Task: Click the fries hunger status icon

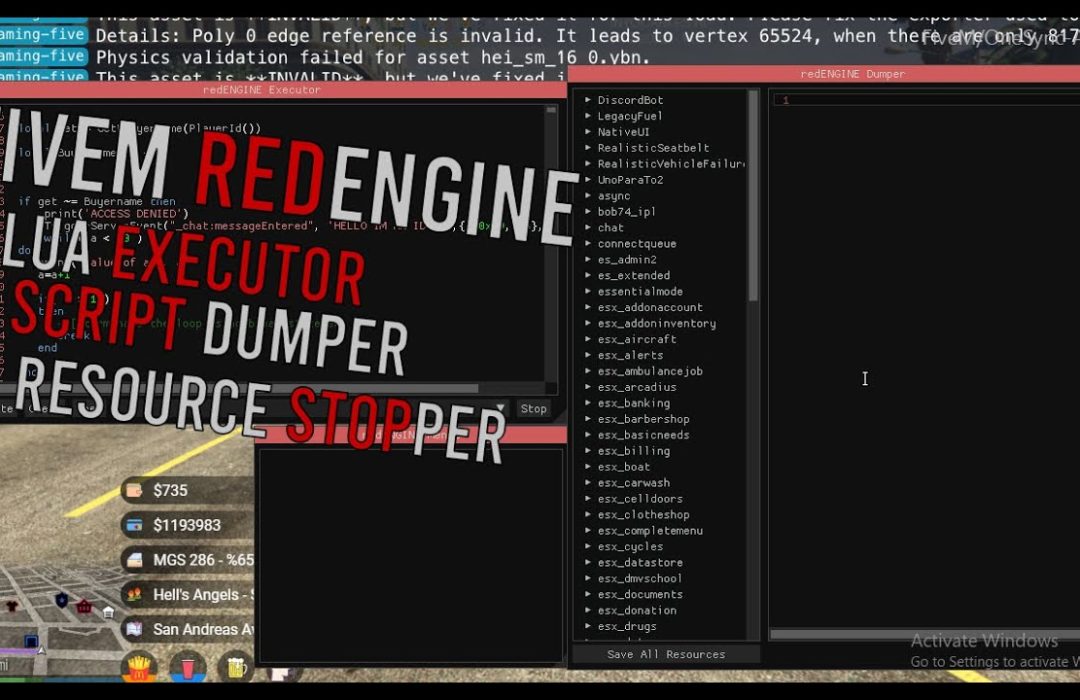Action: point(139,668)
